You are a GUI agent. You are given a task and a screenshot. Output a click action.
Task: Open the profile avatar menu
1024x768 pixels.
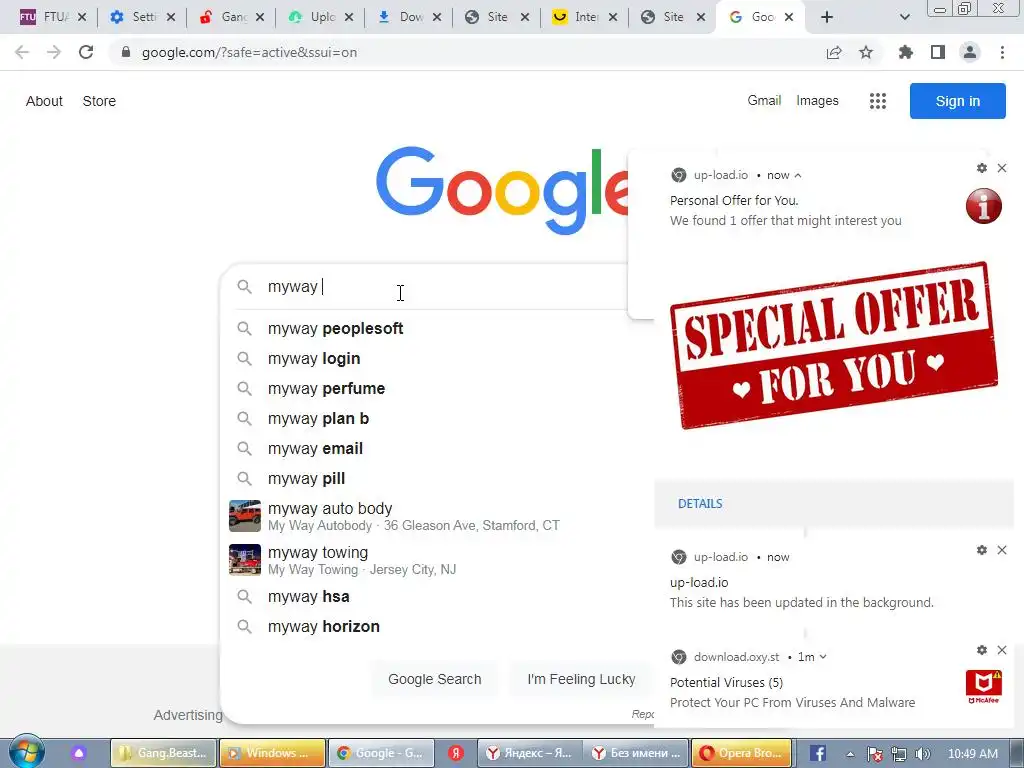[x=970, y=52]
